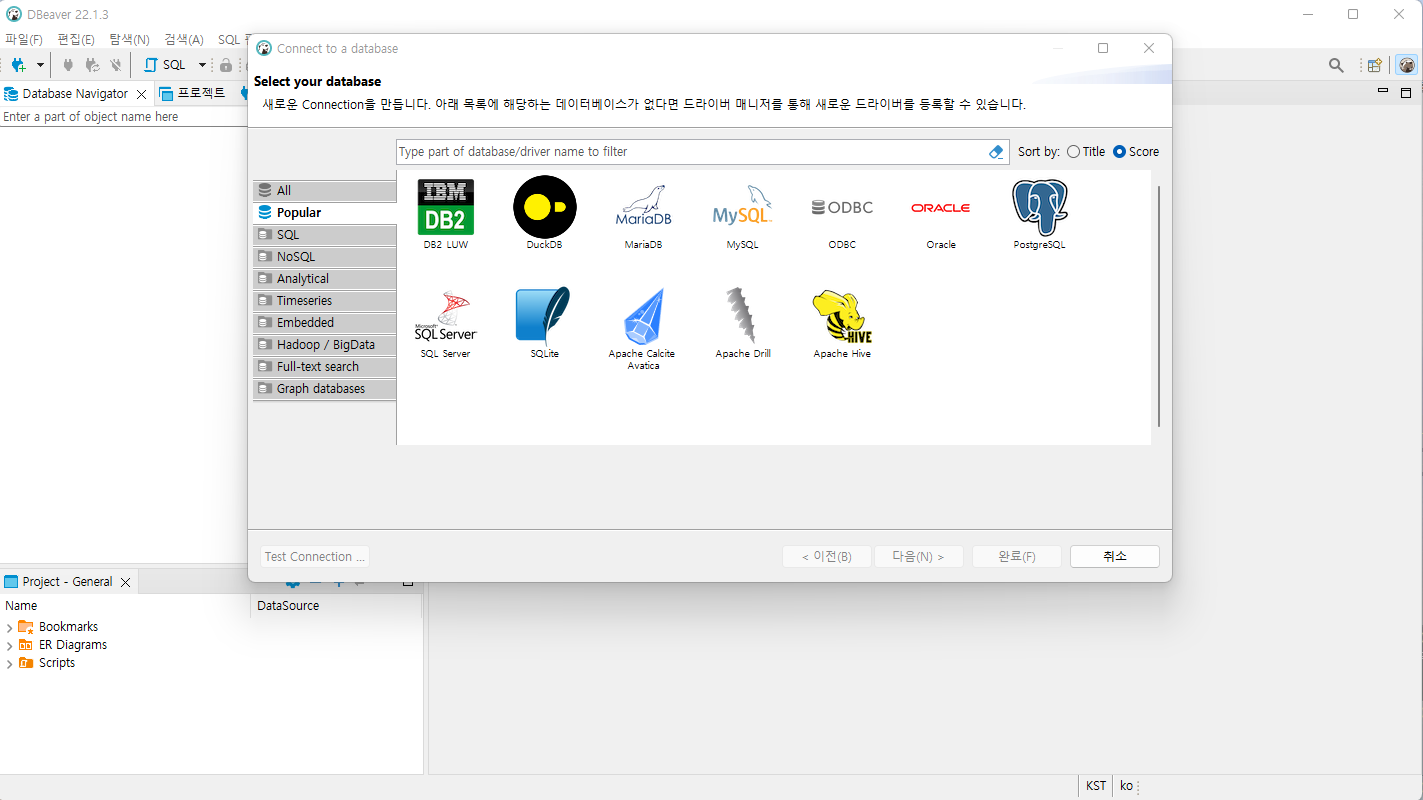The width and height of the screenshot is (1423, 800).
Task: Select the Apache Drill icon
Action: 742,316
